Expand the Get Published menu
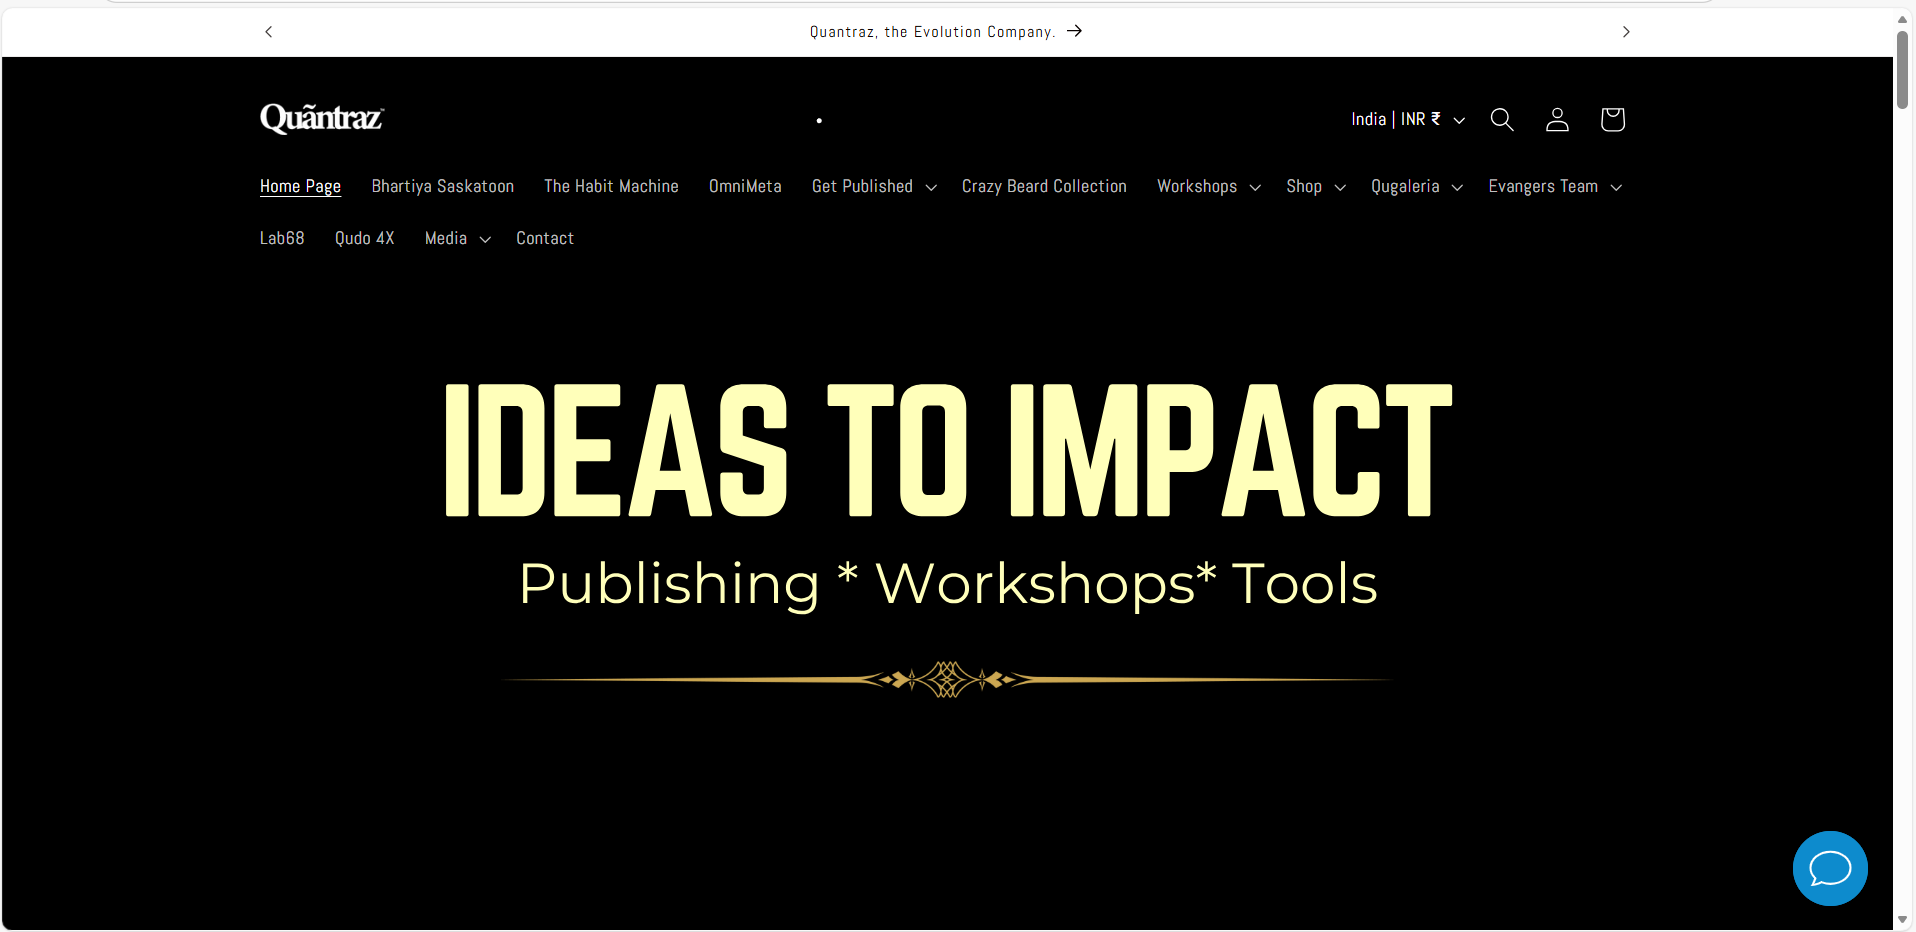 point(874,186)
